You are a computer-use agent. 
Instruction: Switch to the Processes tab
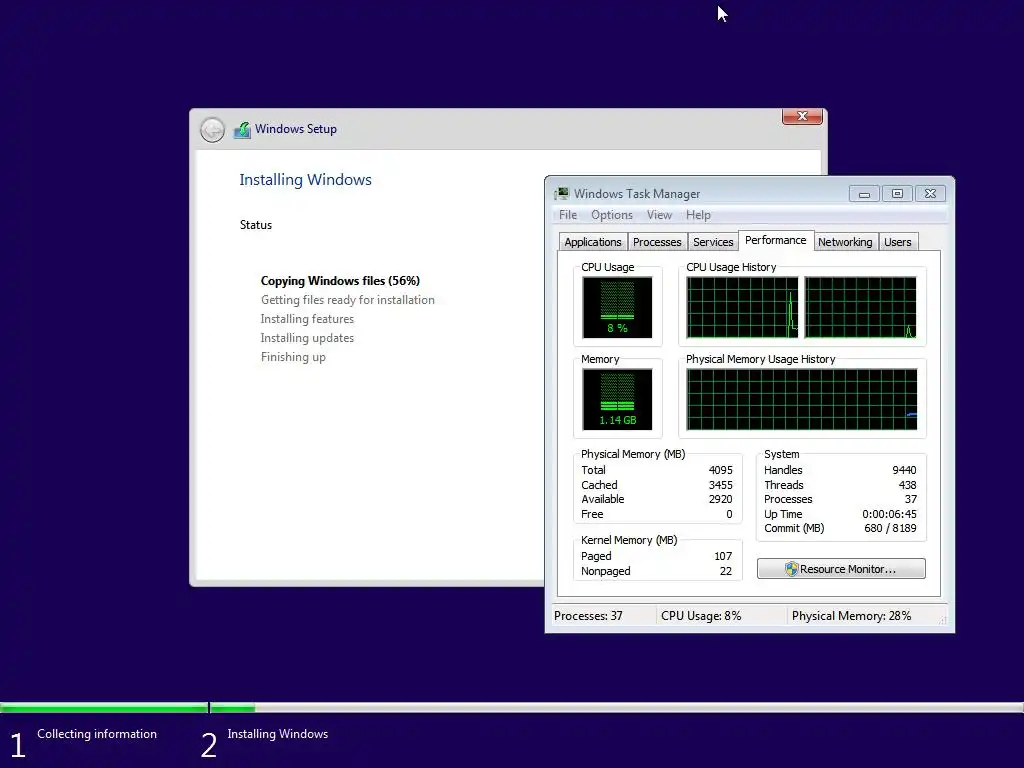click(657, 242)
